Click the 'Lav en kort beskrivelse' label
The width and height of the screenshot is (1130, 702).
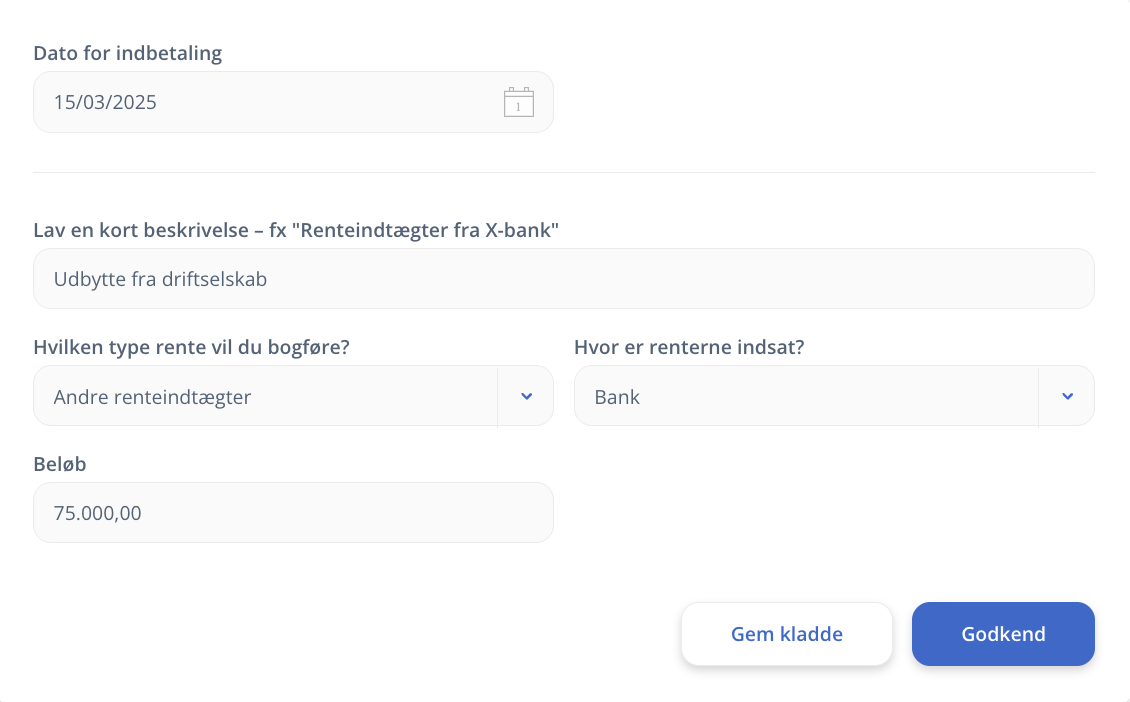click(296, 230)
